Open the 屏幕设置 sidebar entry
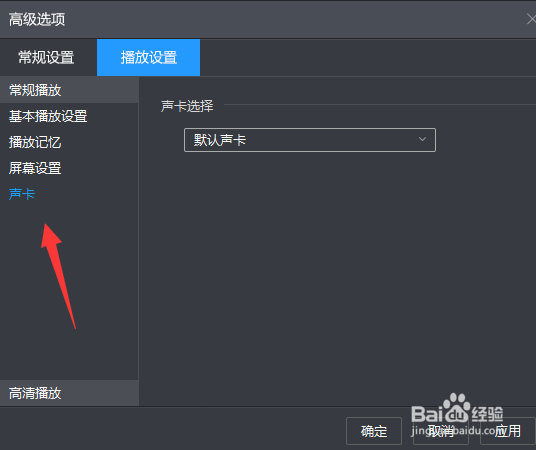 [x=35, y=168]
